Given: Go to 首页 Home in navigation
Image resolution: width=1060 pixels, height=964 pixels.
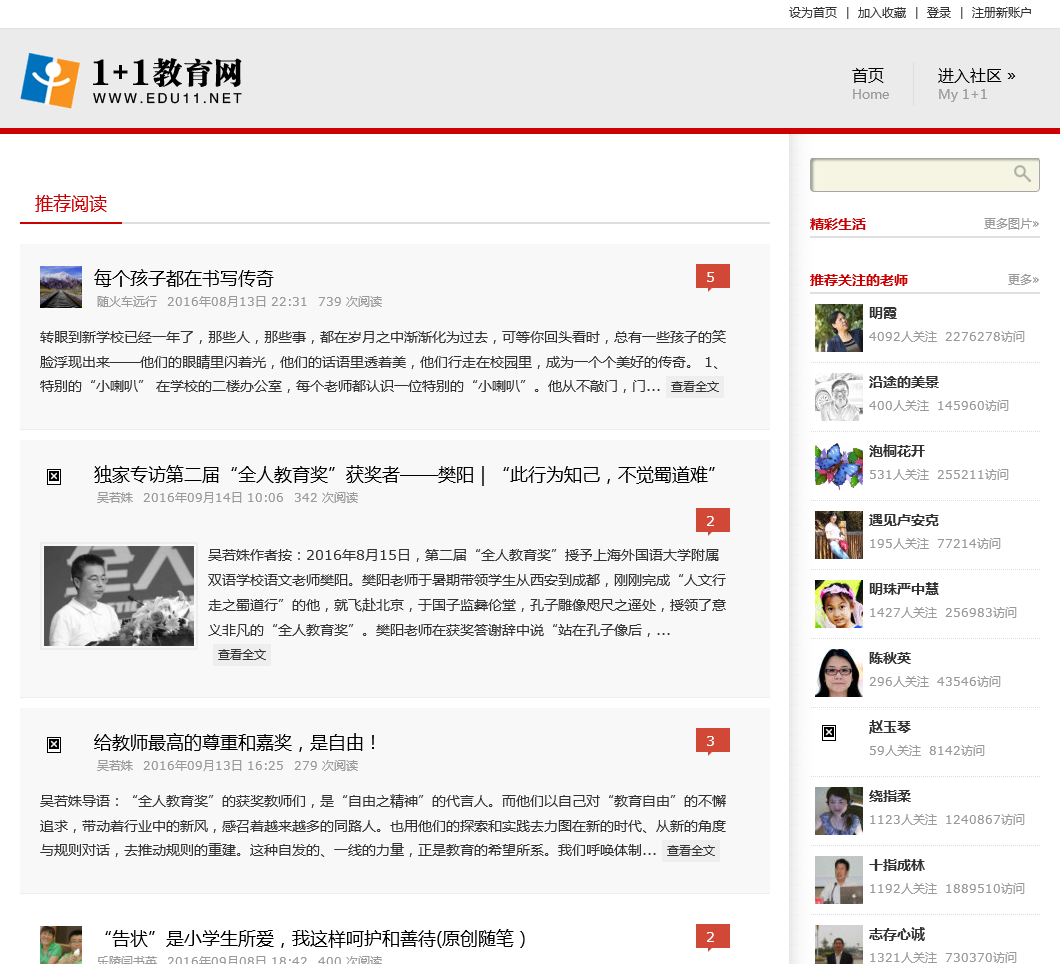Looking at the screenshot, I should (869, 84).
